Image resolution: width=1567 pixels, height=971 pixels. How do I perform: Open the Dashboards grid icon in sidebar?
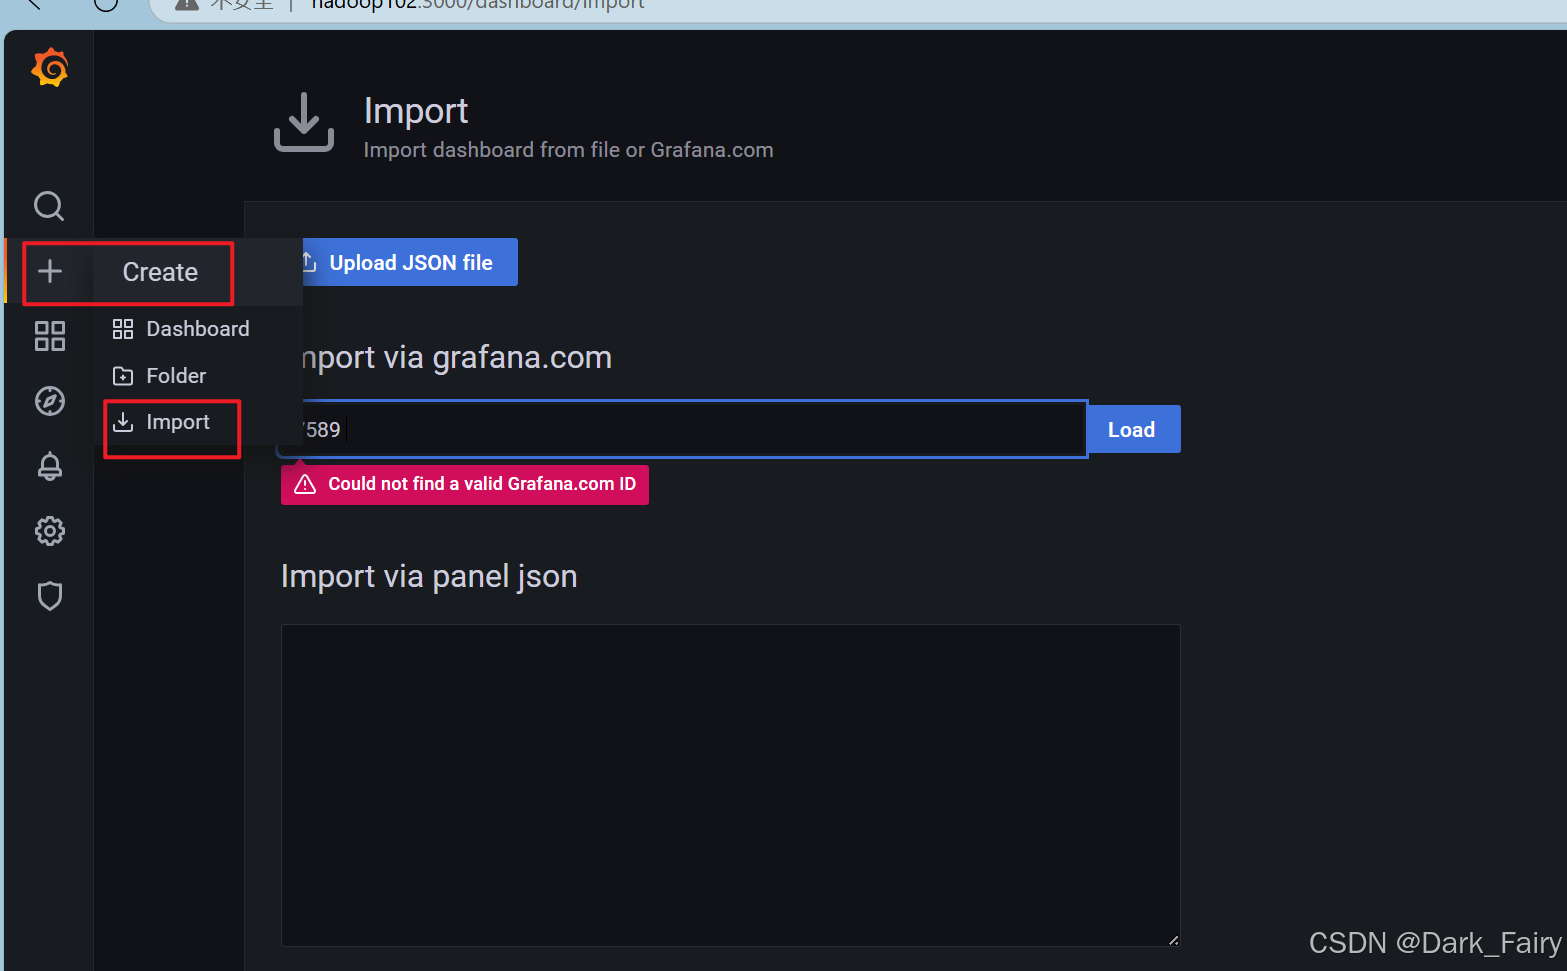point(50,336)
